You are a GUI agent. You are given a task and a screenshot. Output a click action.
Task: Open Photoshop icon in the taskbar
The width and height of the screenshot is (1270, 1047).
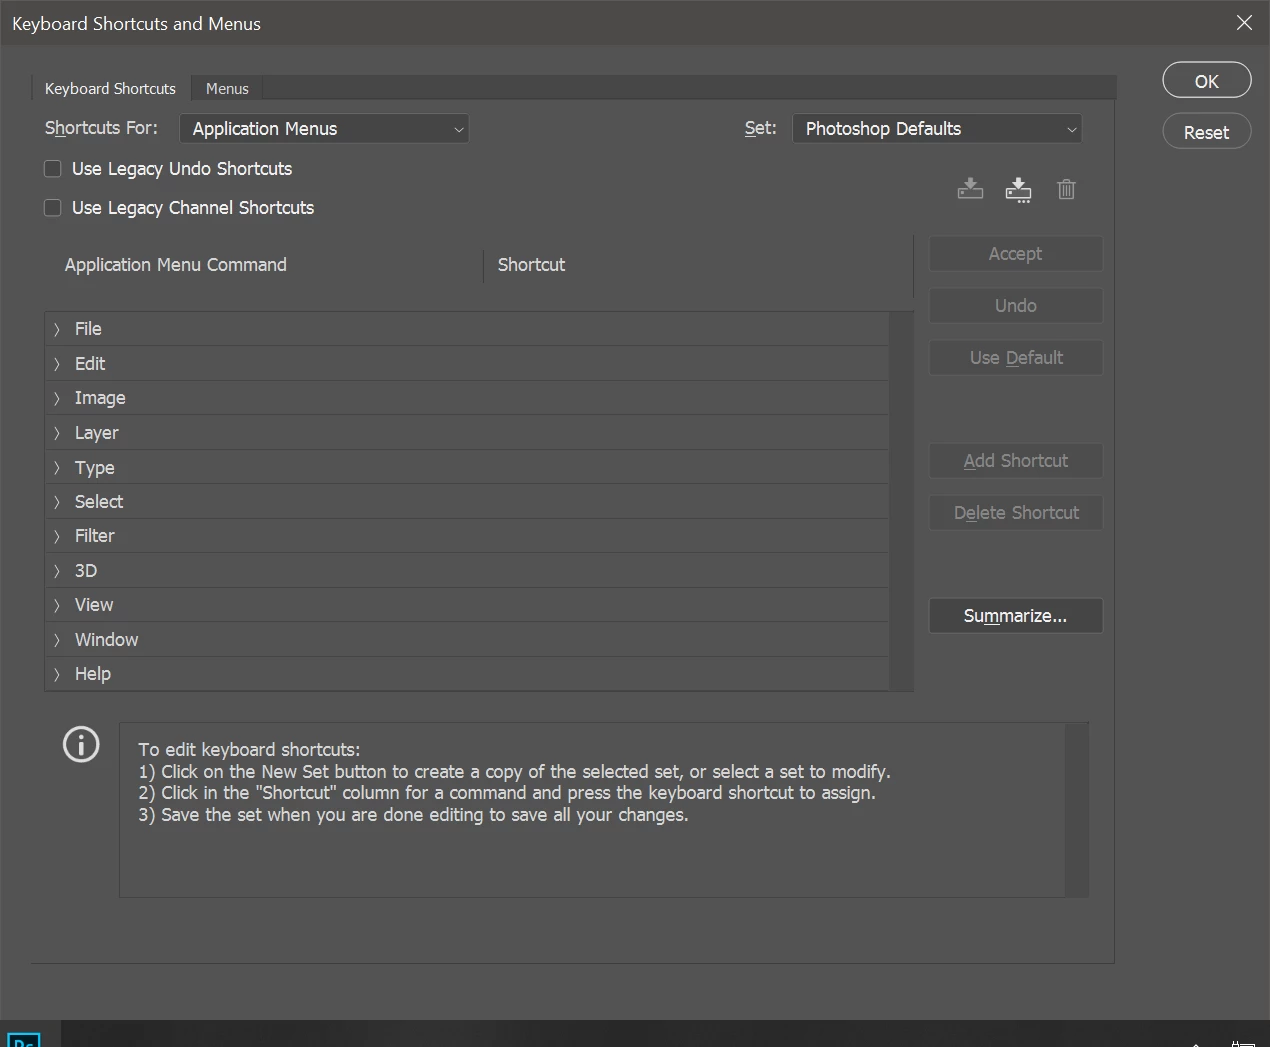coord(23,1039)
